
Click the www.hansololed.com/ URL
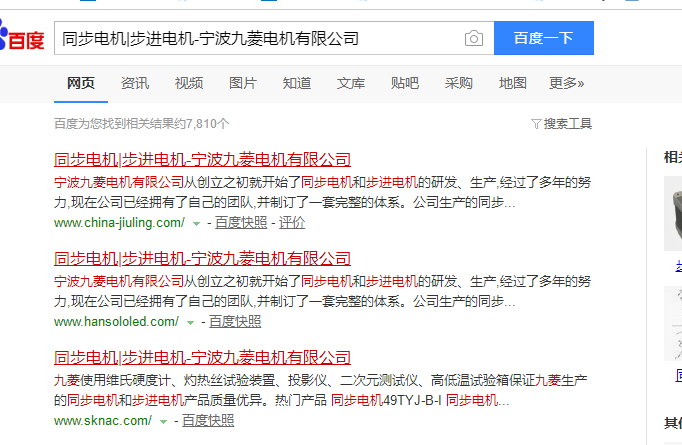click(x=116, y=322)
